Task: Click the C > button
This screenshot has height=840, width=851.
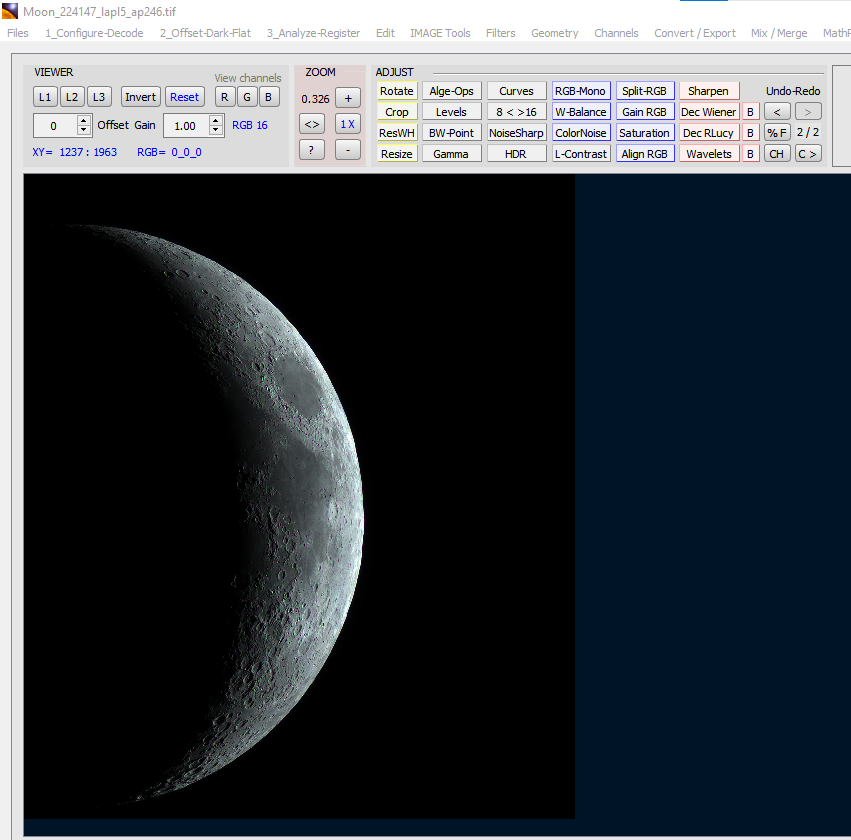Action: (x=808, y=154)
